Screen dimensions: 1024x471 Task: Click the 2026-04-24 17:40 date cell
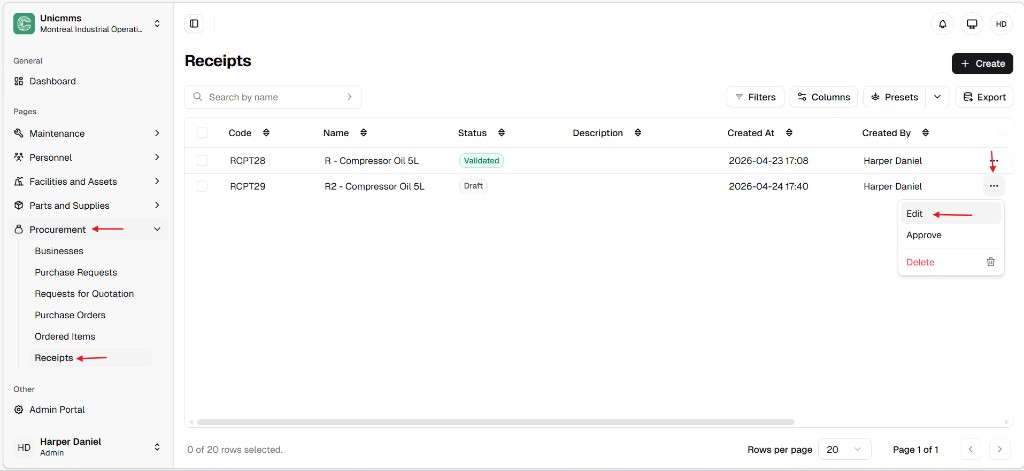(x=769, y=187)
